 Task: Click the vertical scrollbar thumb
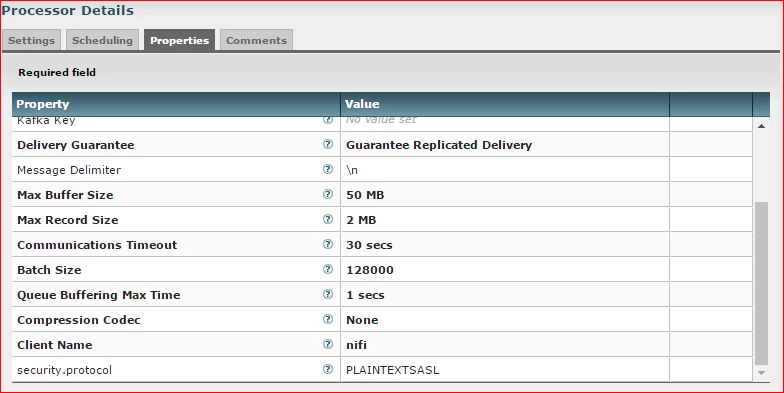click(x=761, y=284)
